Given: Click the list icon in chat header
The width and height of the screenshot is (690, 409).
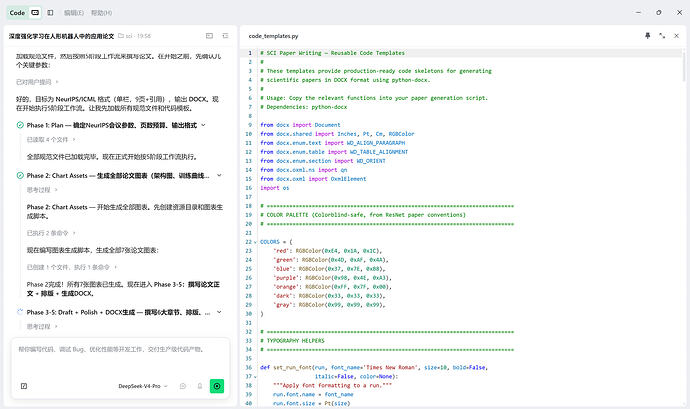Looking at the screenshot, I should click(225, 36).
